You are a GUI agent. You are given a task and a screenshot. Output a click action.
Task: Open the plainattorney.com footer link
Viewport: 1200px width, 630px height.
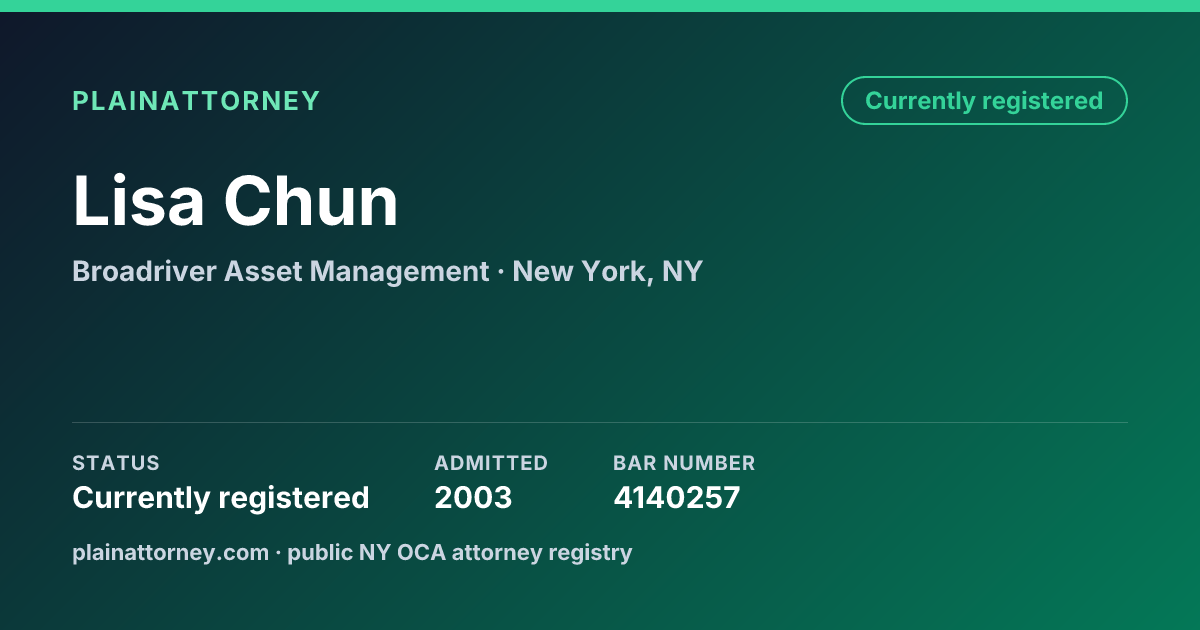pos(170,552)
